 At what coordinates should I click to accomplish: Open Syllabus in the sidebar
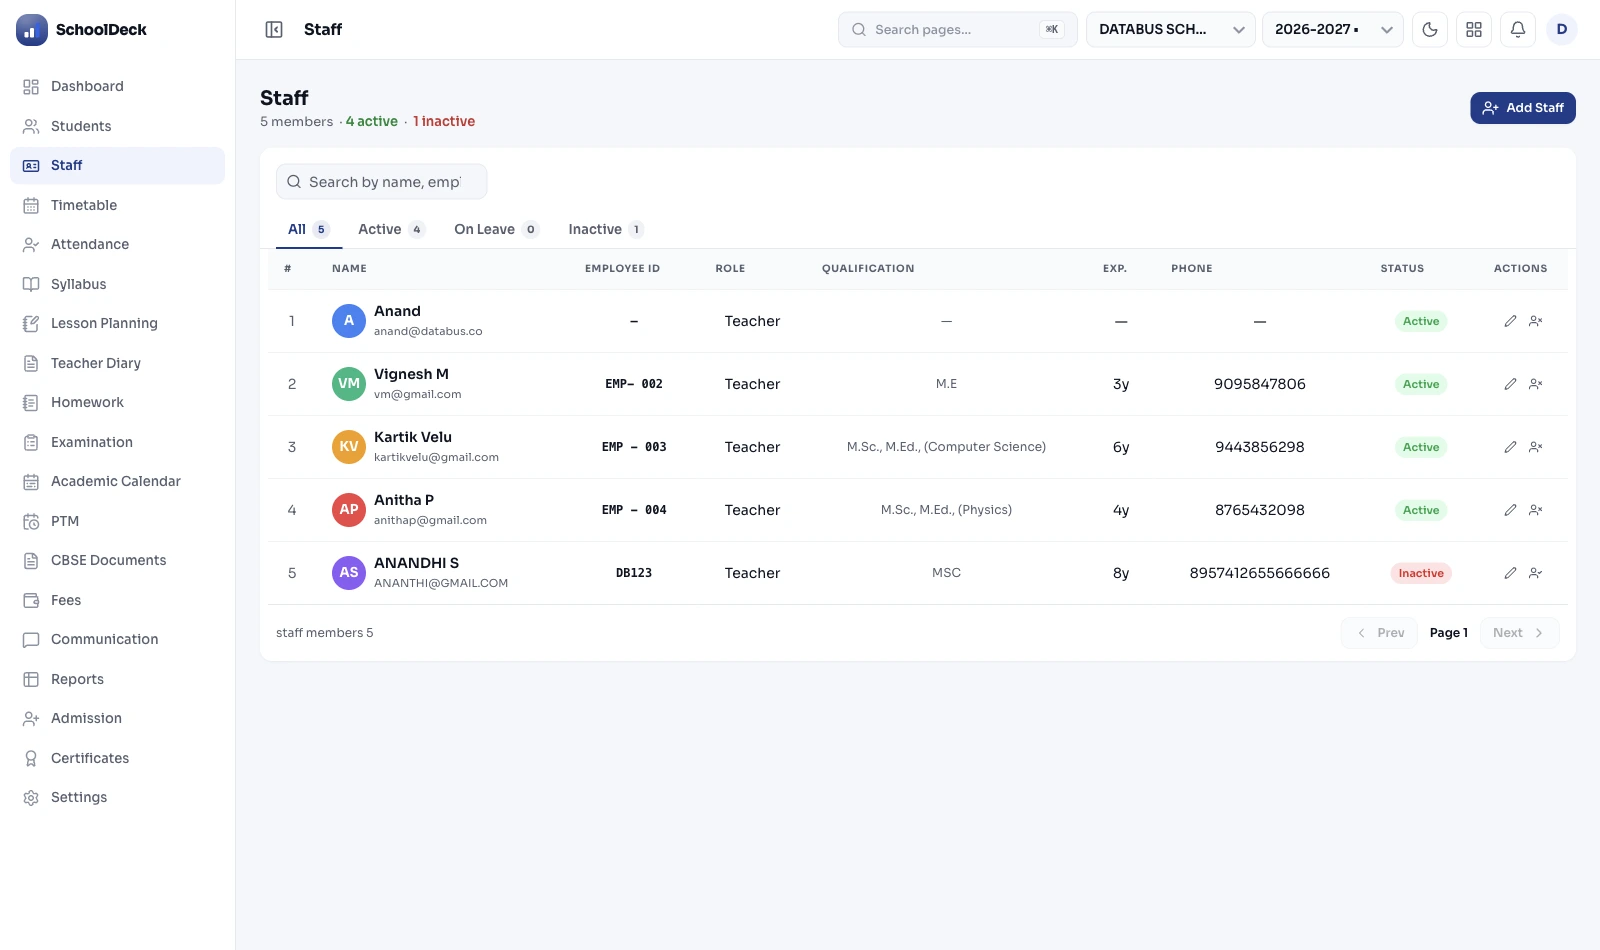click(117, 284)
